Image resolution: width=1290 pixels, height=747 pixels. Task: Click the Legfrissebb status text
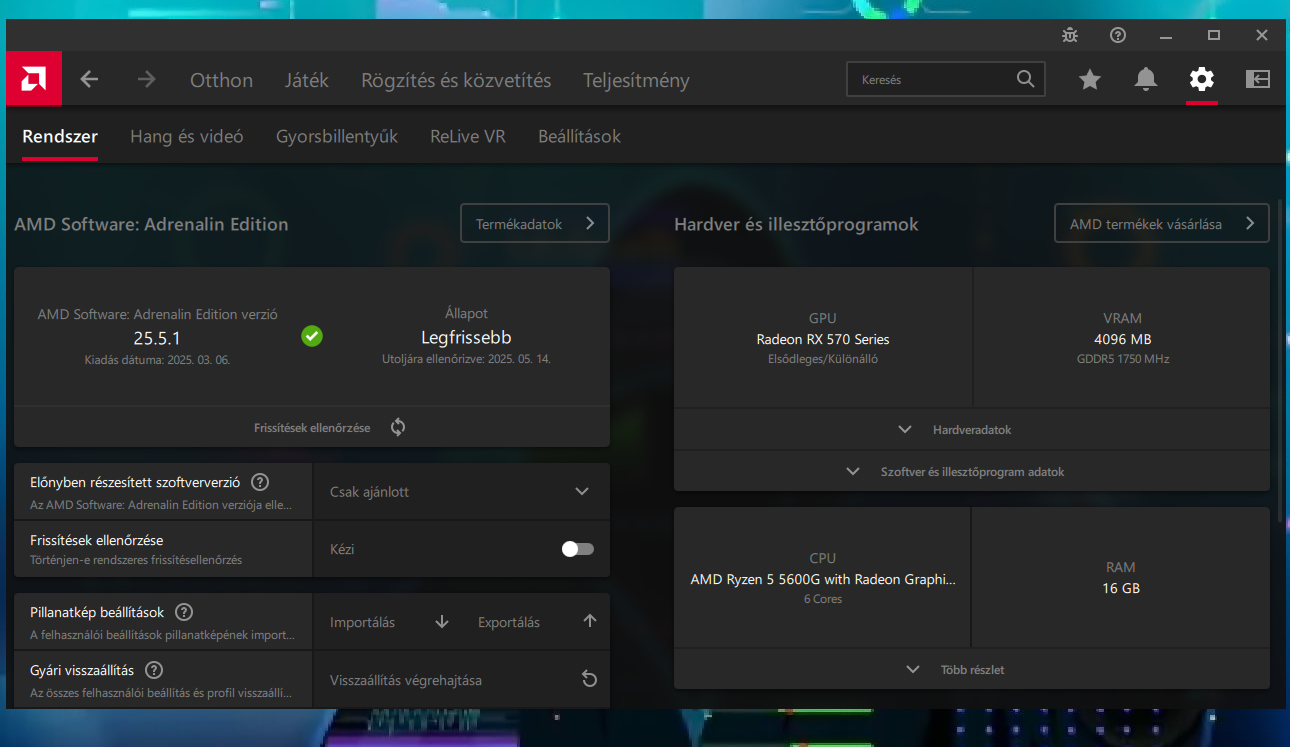(466, 338)
